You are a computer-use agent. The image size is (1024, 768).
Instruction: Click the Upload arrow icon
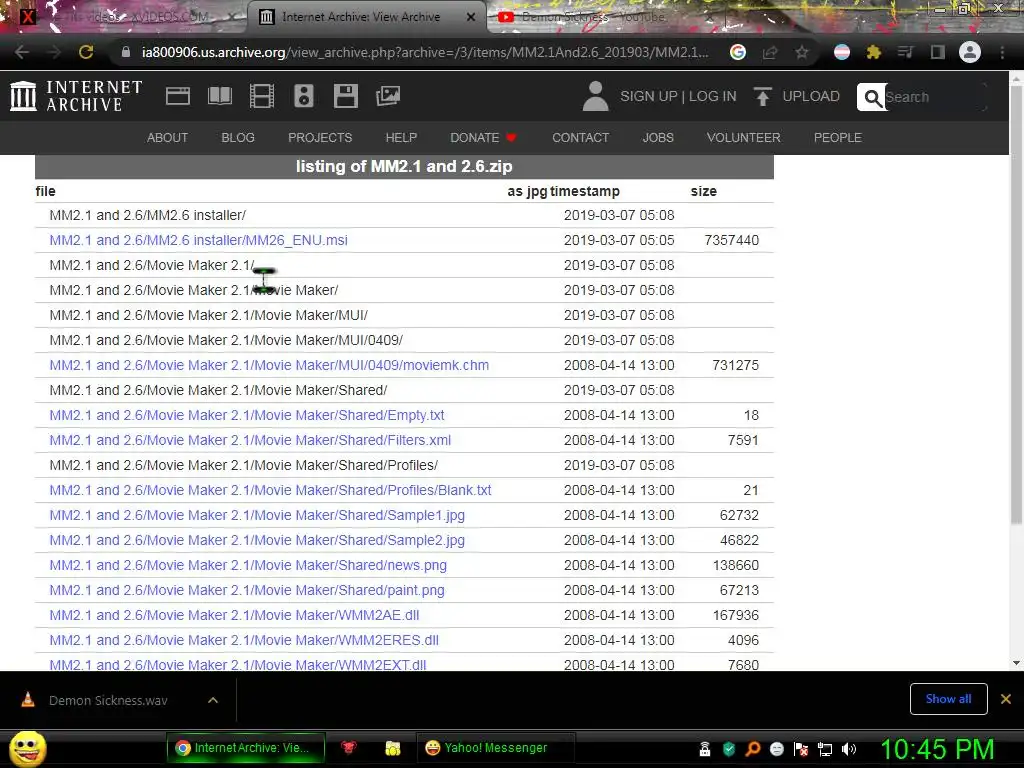click(x=762, y=96)
